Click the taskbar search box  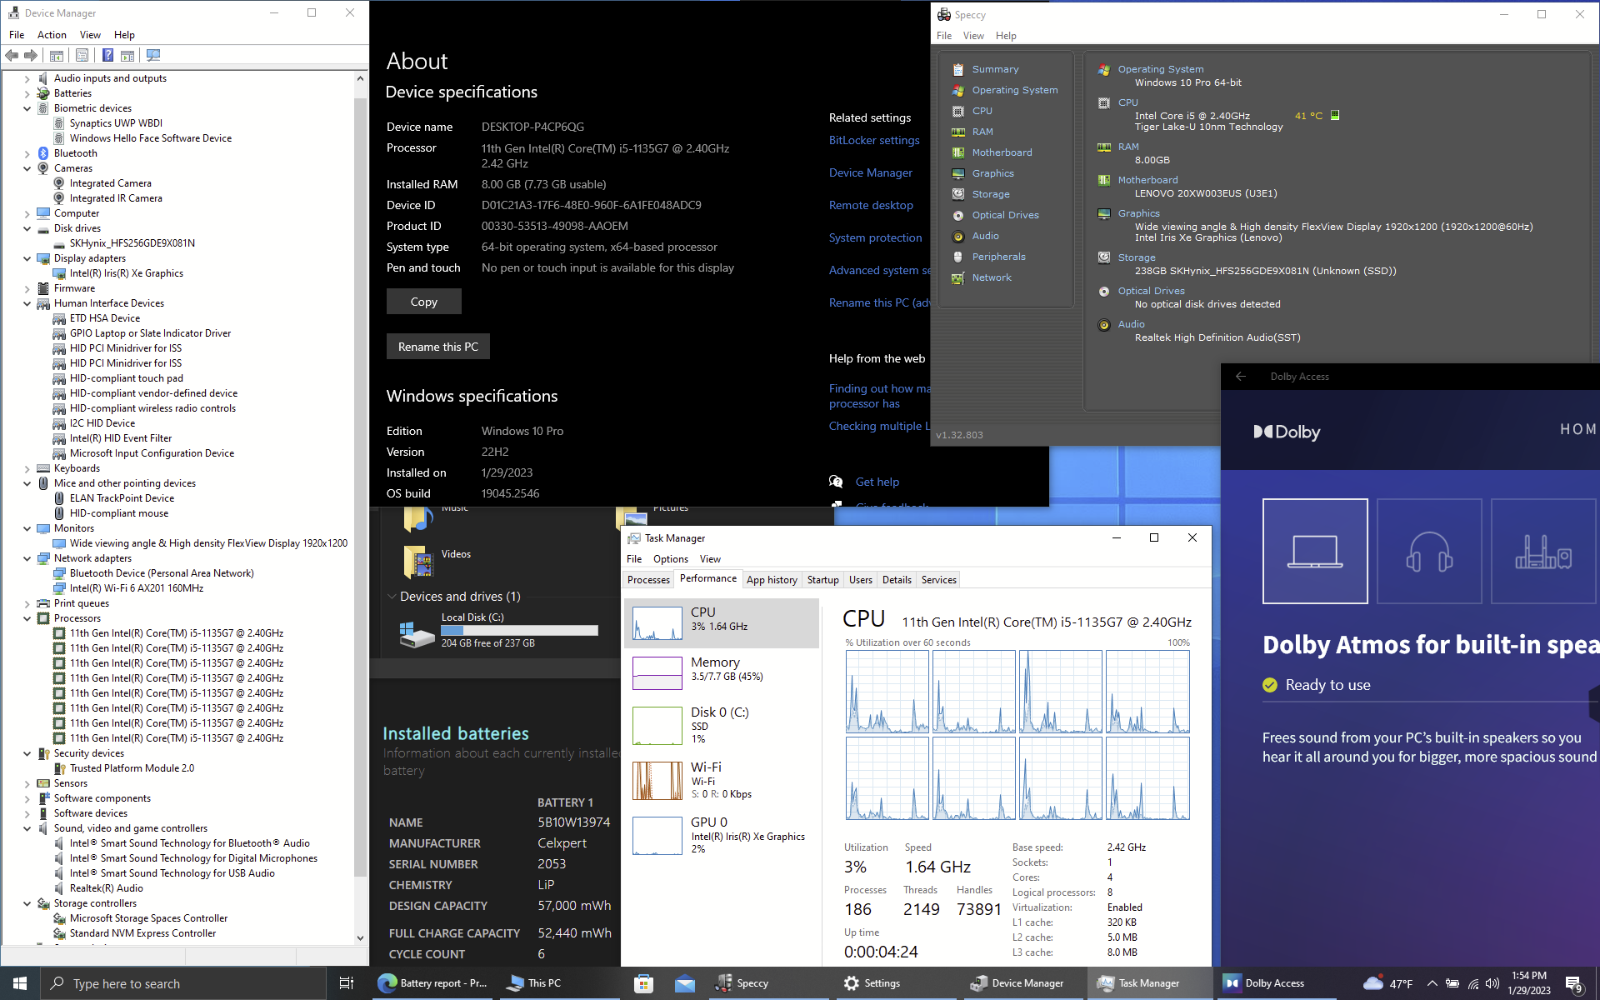click(x=183, y=983)
